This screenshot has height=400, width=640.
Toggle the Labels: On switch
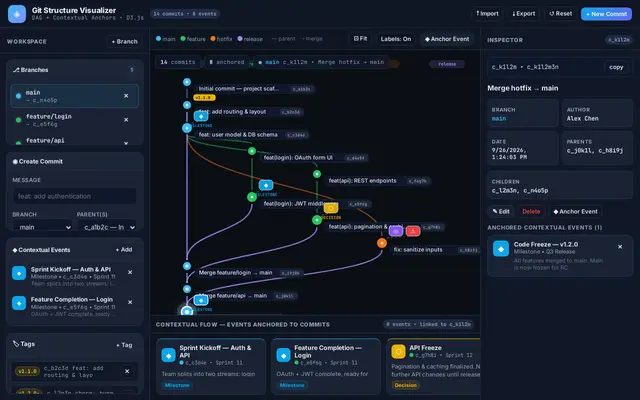[x=396, y=39]
